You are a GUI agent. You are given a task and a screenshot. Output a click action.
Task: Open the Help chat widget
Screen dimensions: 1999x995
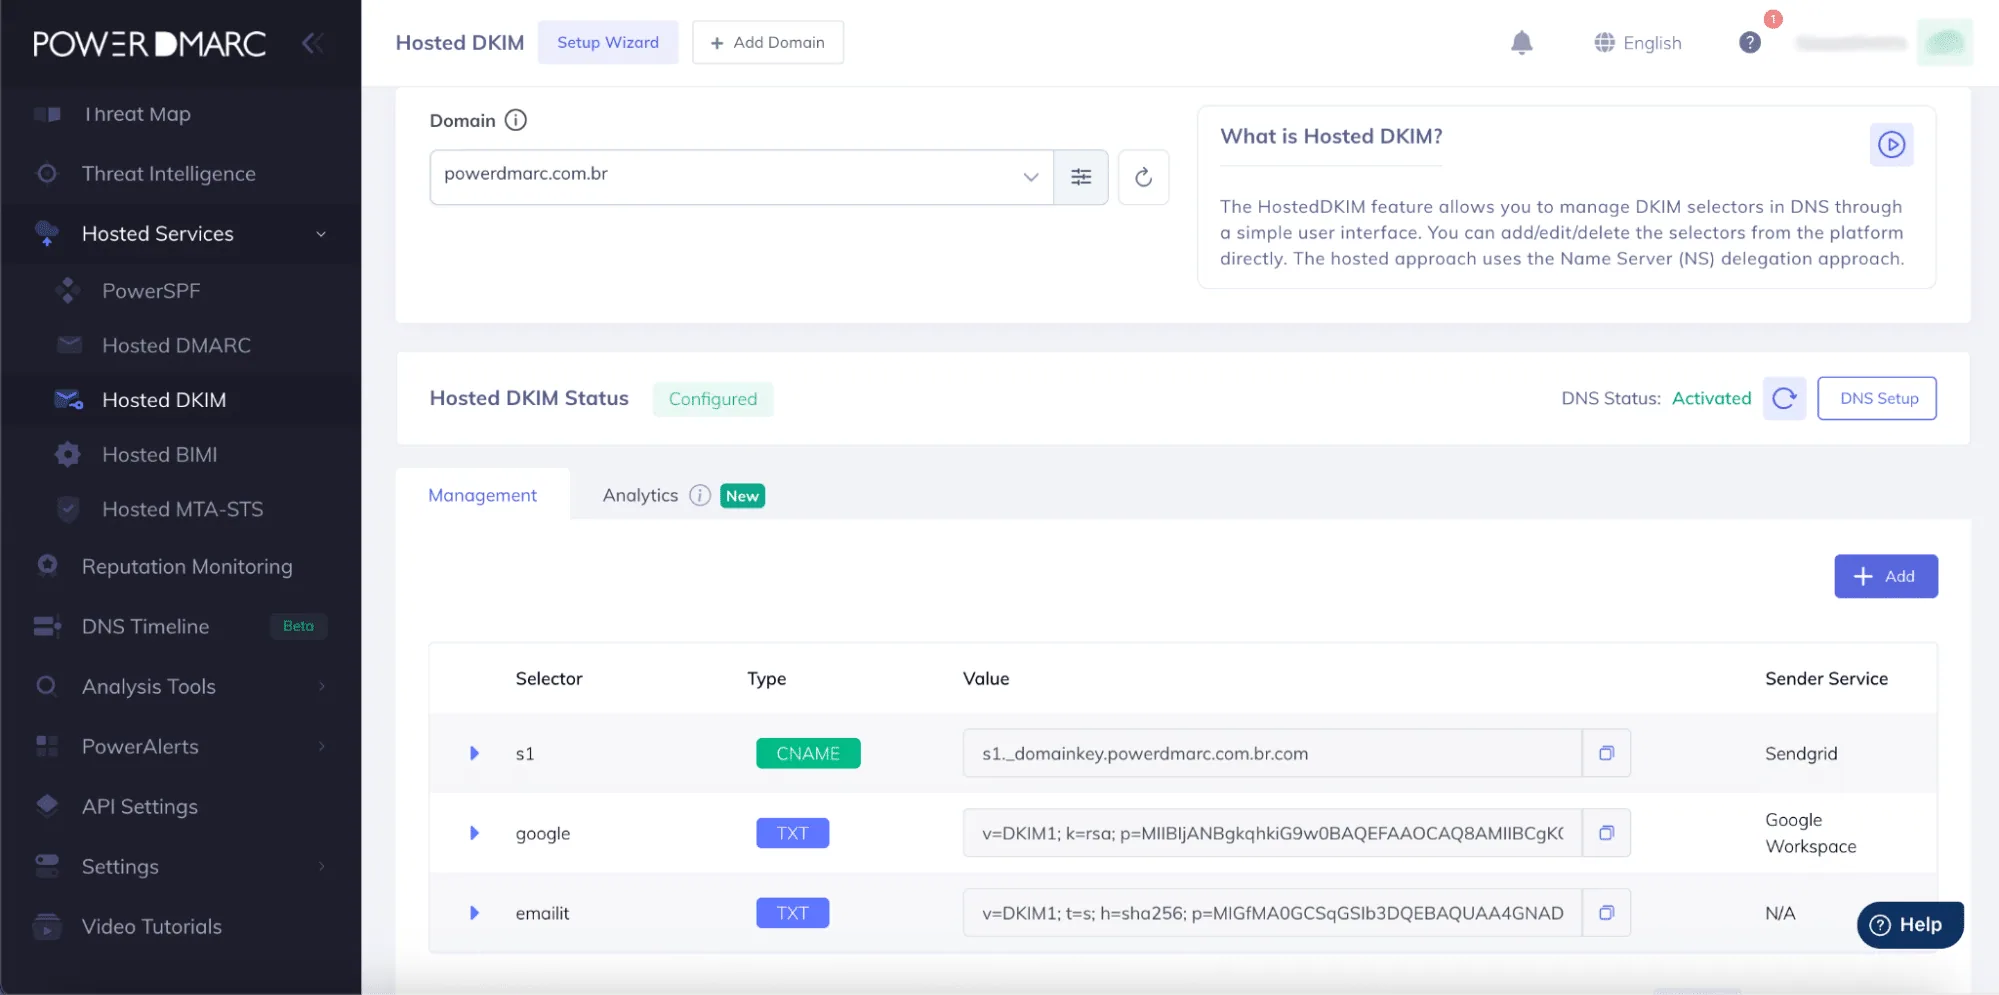point(1910,925)
